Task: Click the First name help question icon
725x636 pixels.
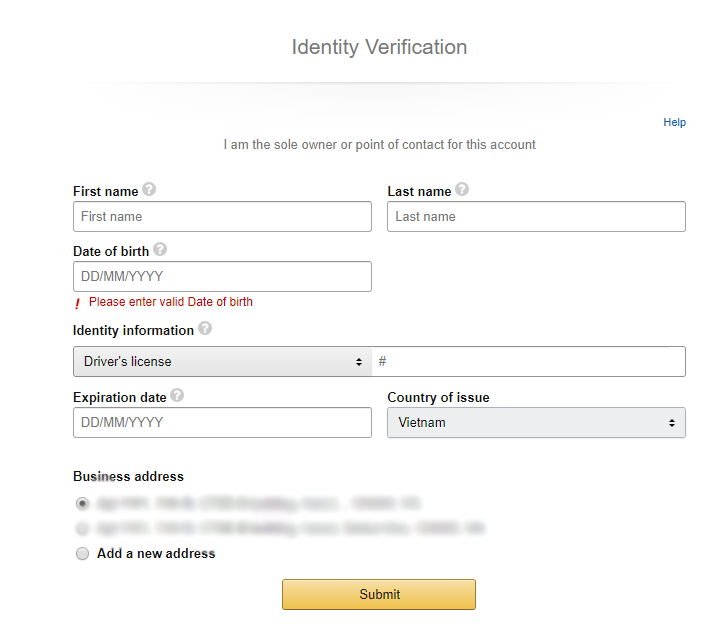Action: (149, 190)
